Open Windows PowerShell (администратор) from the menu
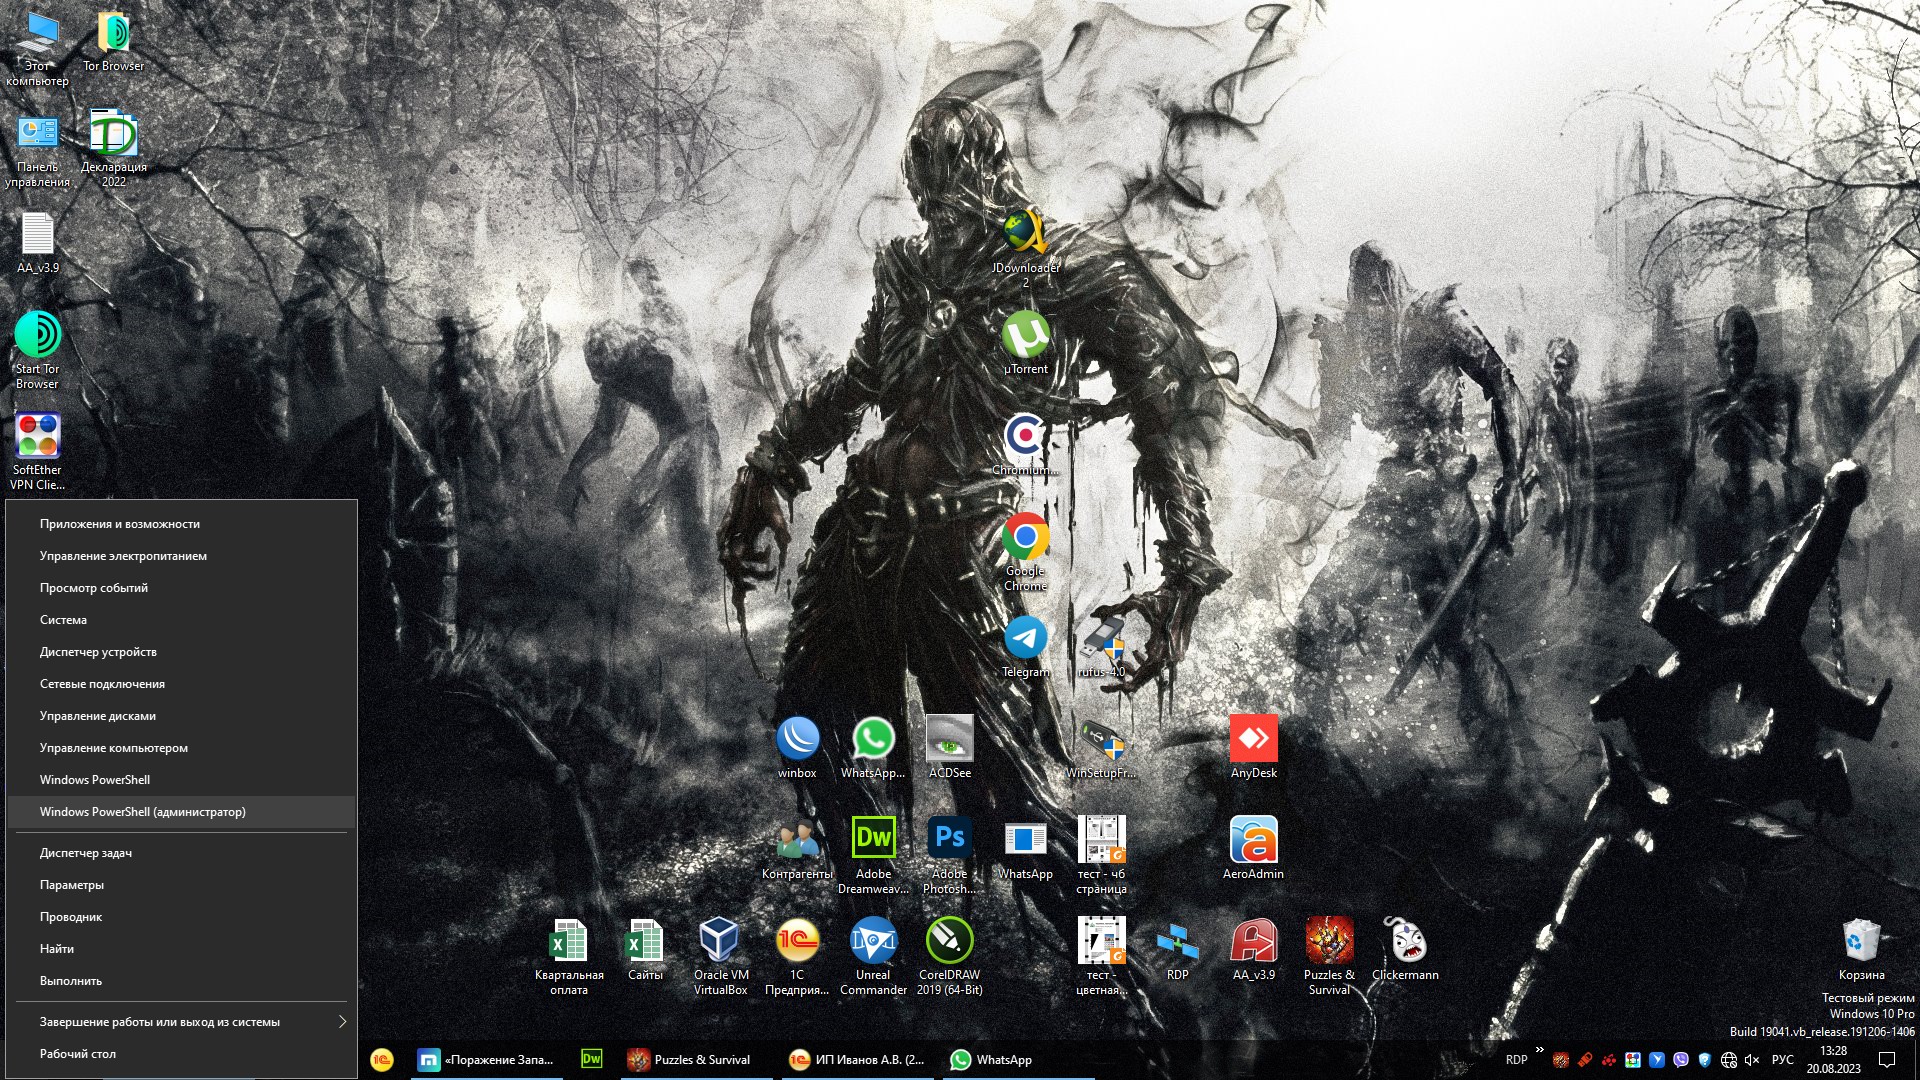The image size is (1920, 1080). point(181,812)
